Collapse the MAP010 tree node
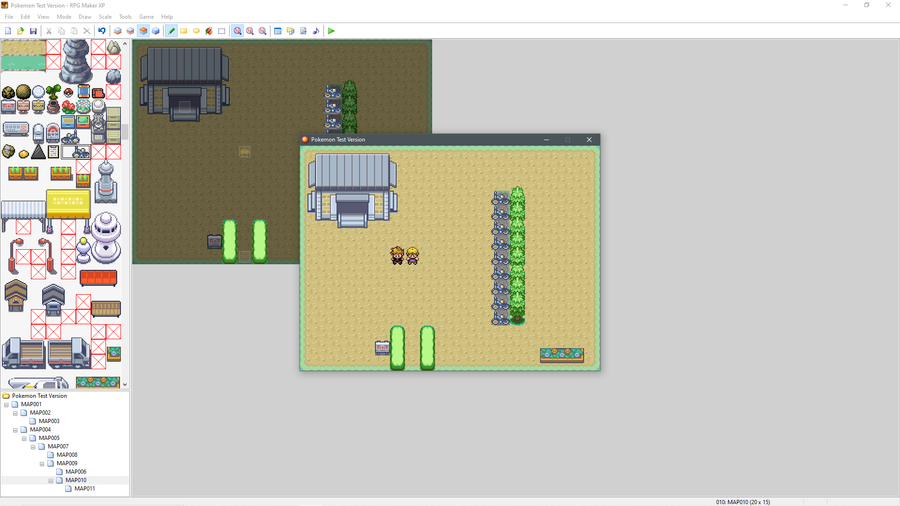The image size is (900, 506). coord(51,480)
